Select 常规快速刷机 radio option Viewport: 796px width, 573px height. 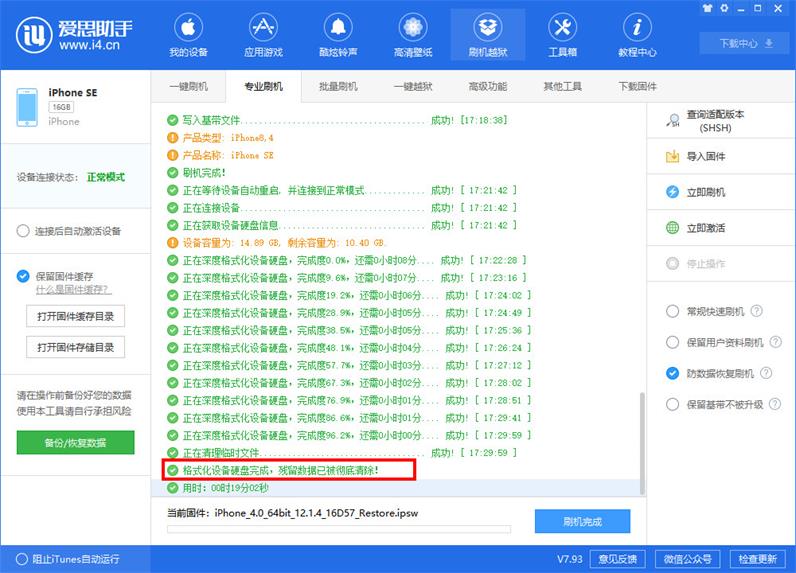[672, 311]
